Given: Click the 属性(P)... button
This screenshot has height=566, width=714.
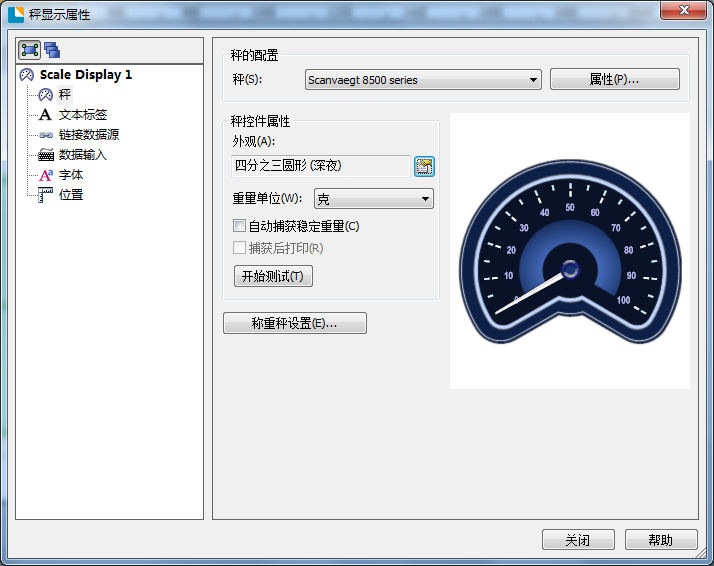Looking at the screenshot, I should tap(614, 80).
